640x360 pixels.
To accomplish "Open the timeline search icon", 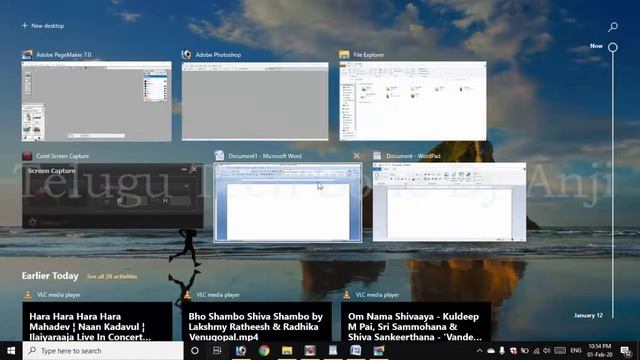I will tap(613, 27).
